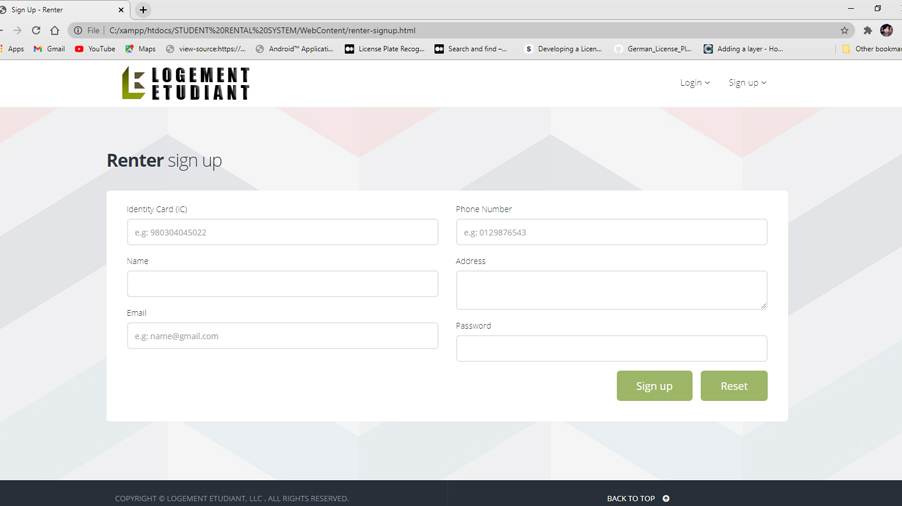Open the Maps bookmark
Screen dimensions: 902x506
click(x=140, y=48)
